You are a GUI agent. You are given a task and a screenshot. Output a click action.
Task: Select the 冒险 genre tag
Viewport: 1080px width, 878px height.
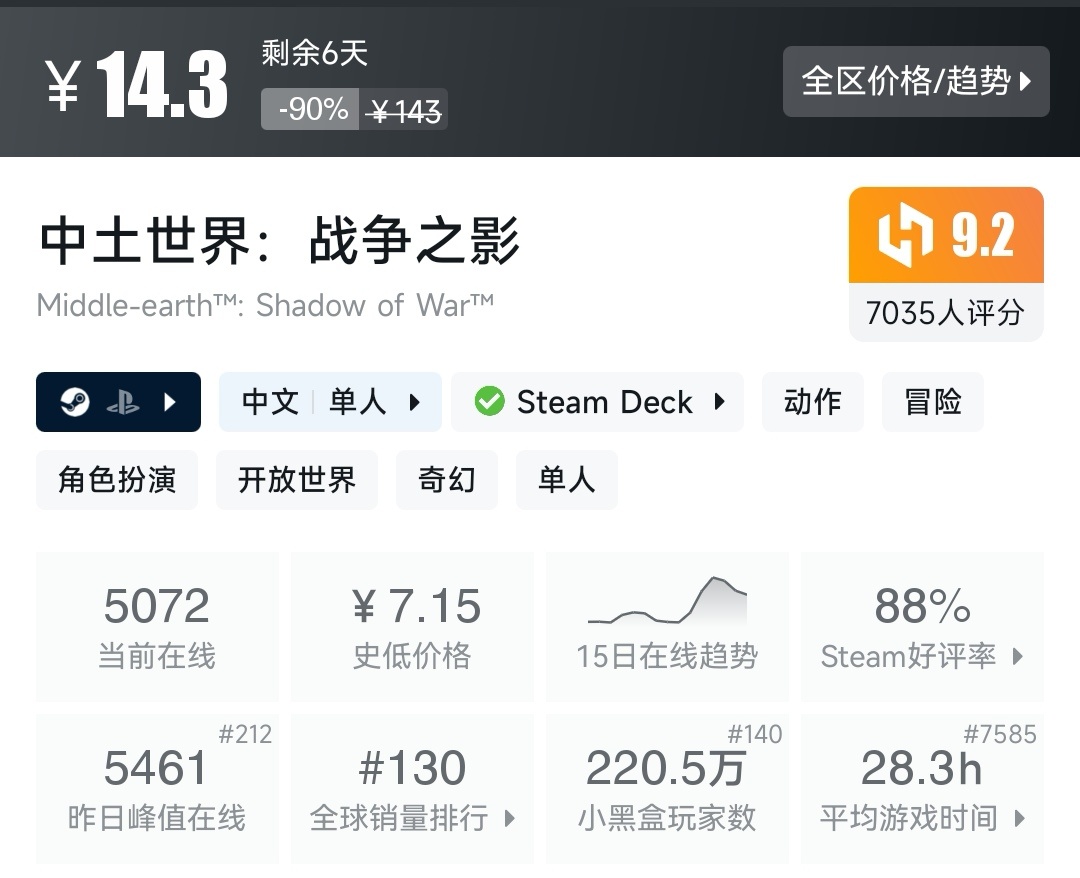click(x=932, y=402)
